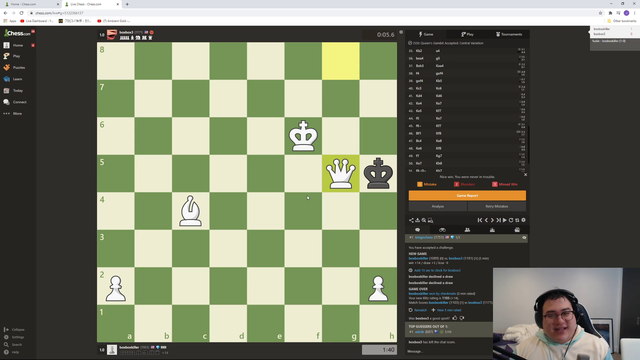
Task: Open the leaderboard podium tab
Action: [x=492, y=230]
